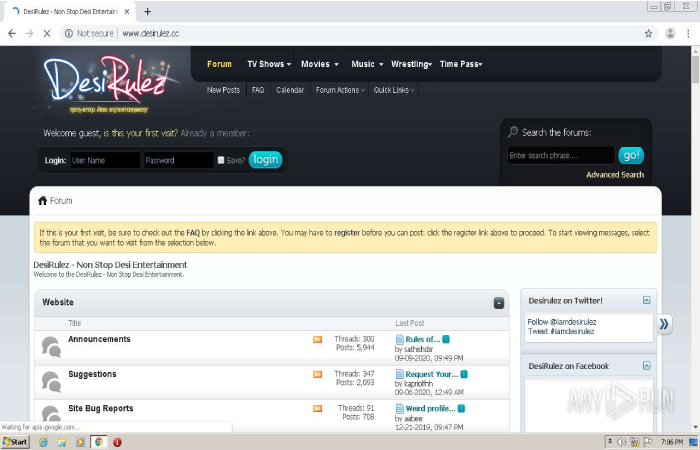700x450 pixels.
Task: Bookmark this page with the star icon
Action: point(648,33)
